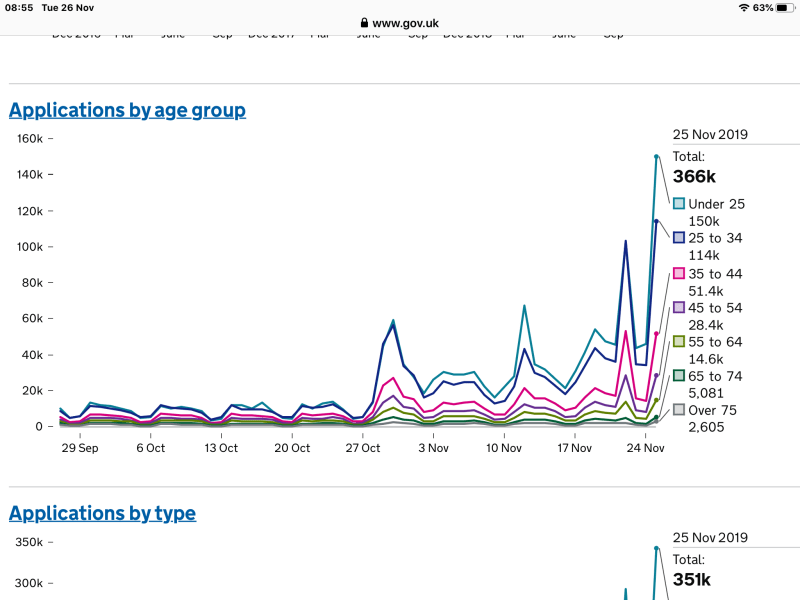Select the Under 25 legend swatch

click(679, 204)
